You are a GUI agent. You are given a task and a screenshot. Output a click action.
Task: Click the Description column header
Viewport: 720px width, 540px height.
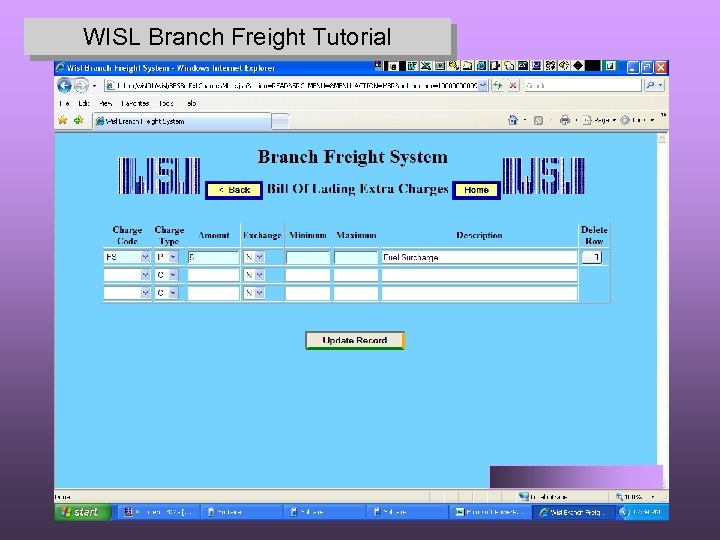click(479, 235)
